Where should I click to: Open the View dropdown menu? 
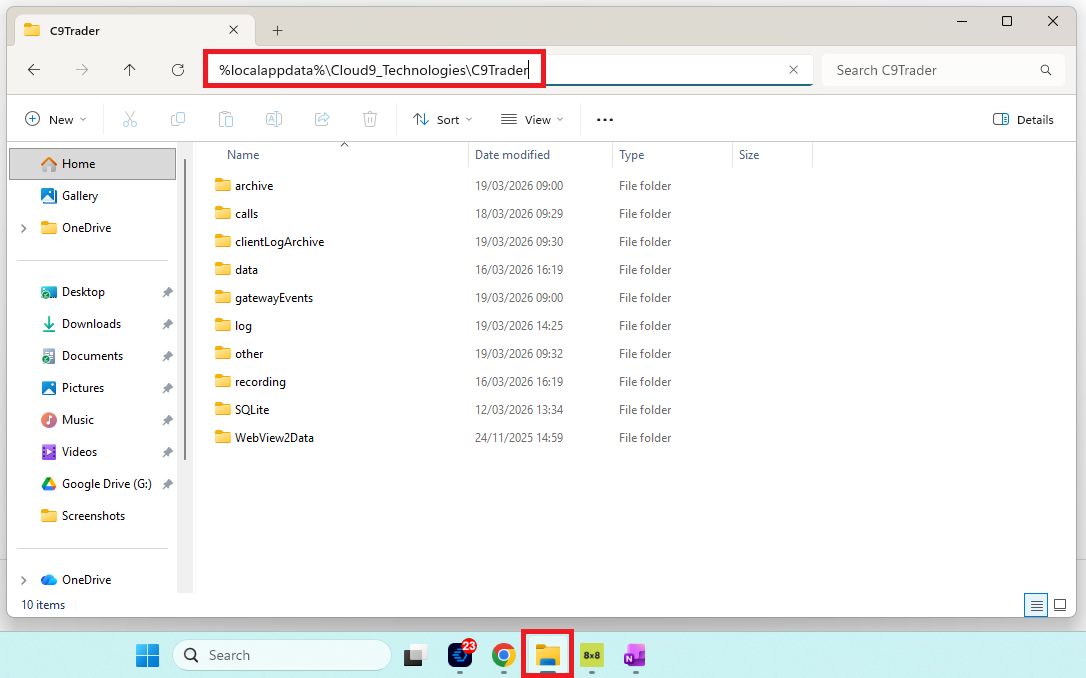(532, 119)
